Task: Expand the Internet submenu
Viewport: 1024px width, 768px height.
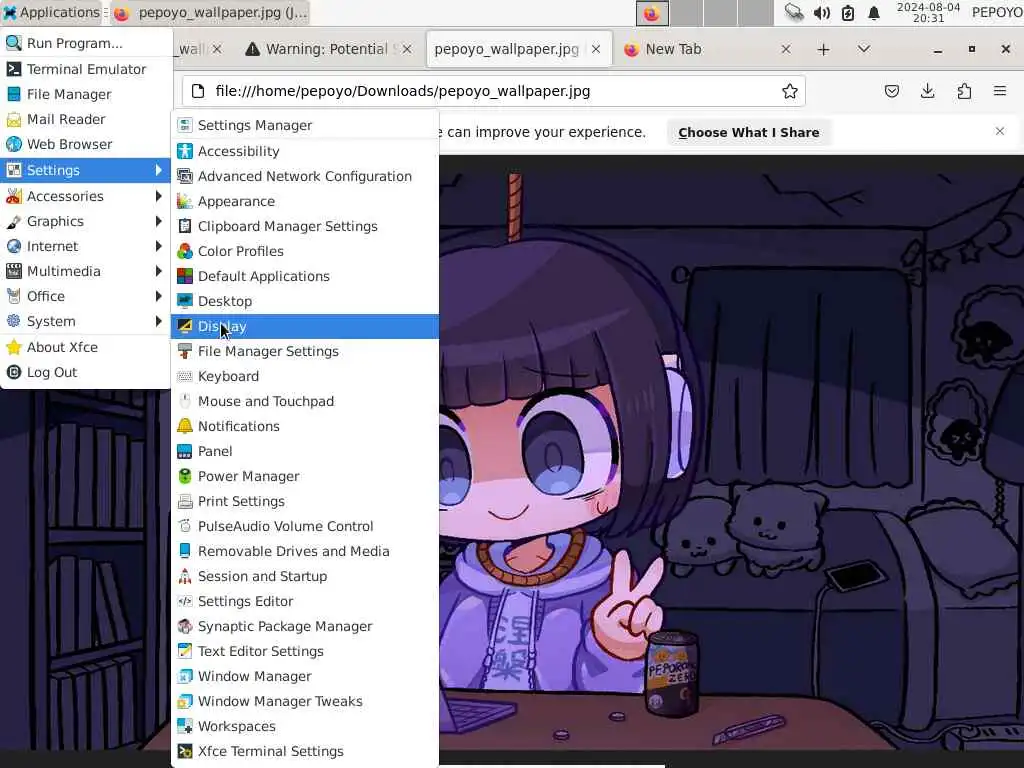Action: tap(85, 246)
